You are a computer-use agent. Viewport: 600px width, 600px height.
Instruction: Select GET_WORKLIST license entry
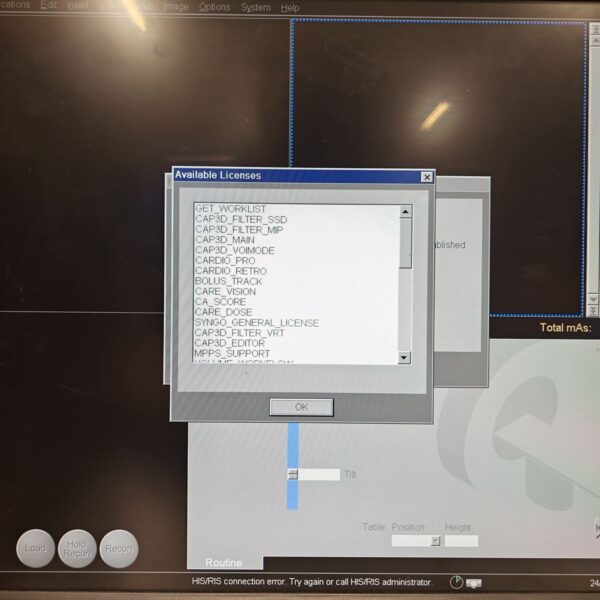click(x=230, y=209)
